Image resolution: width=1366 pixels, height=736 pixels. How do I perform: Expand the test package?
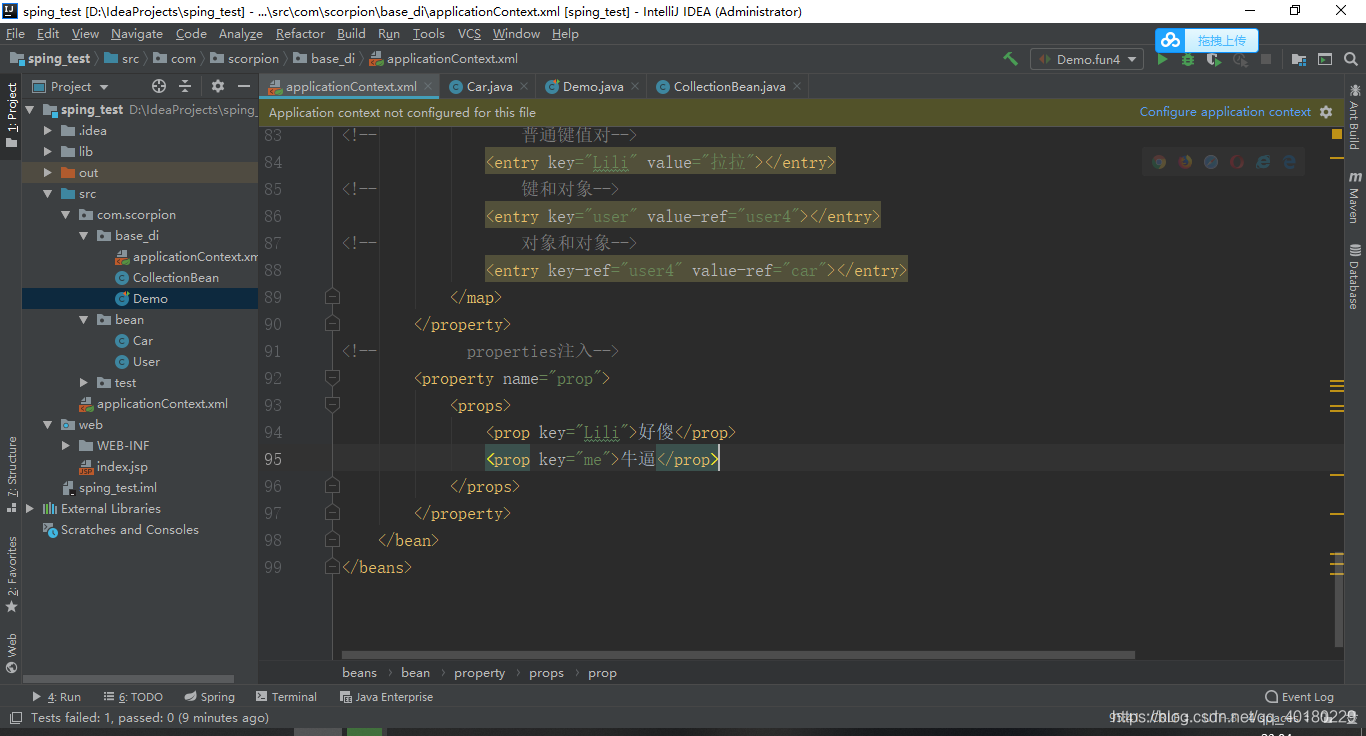tap(84, 382)
